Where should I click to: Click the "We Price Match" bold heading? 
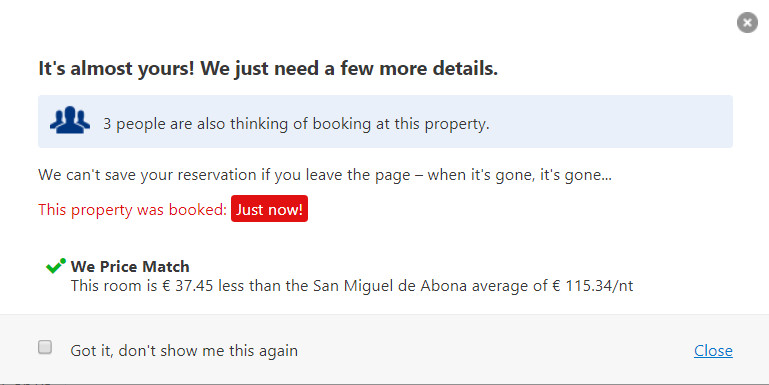point(130,266)
